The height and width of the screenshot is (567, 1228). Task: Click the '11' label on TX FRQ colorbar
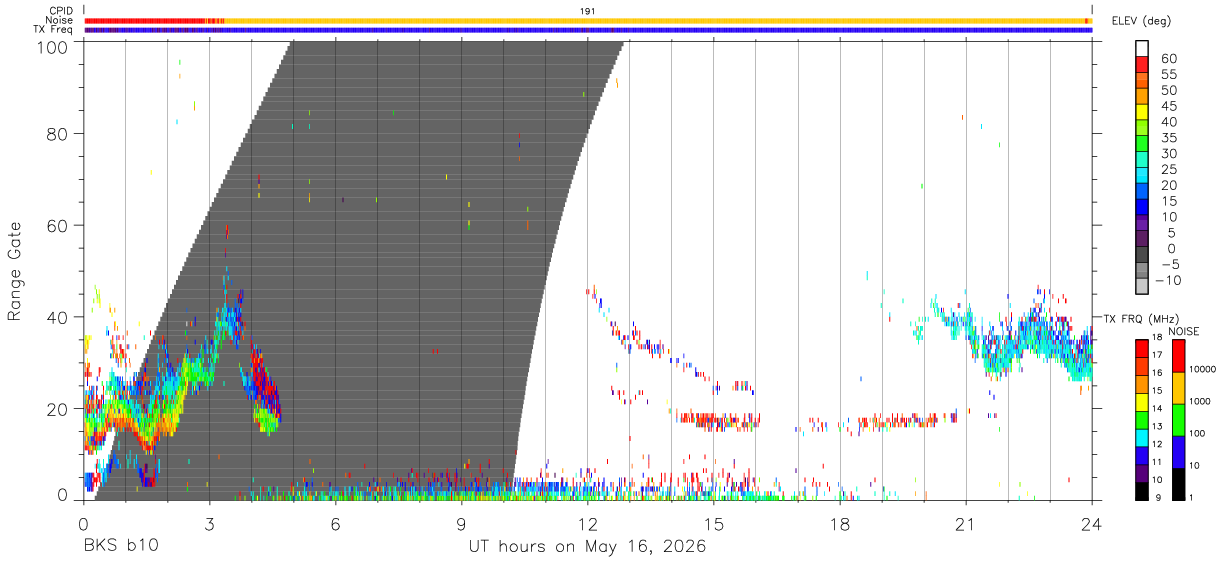[1159, 462]
